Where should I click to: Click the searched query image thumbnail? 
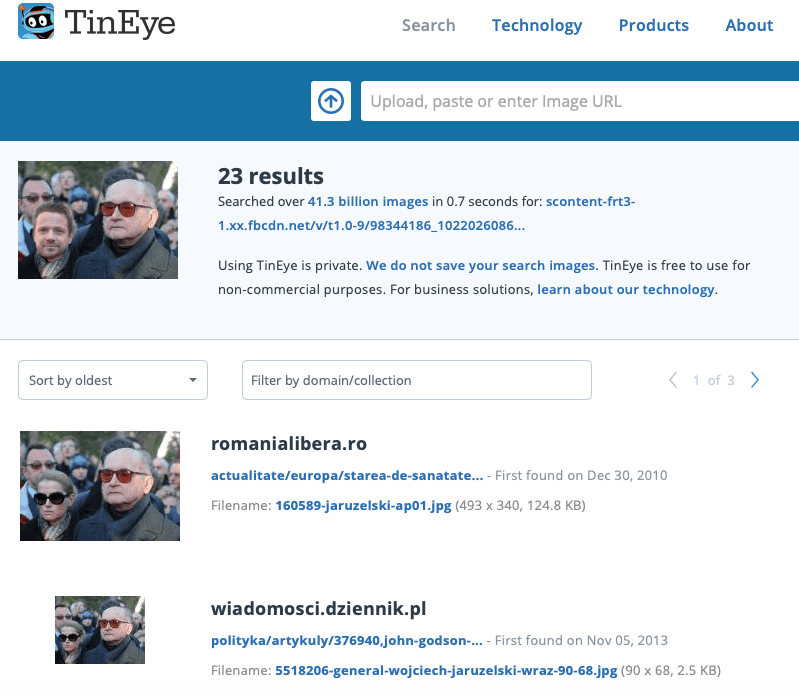tap(98, 220)
